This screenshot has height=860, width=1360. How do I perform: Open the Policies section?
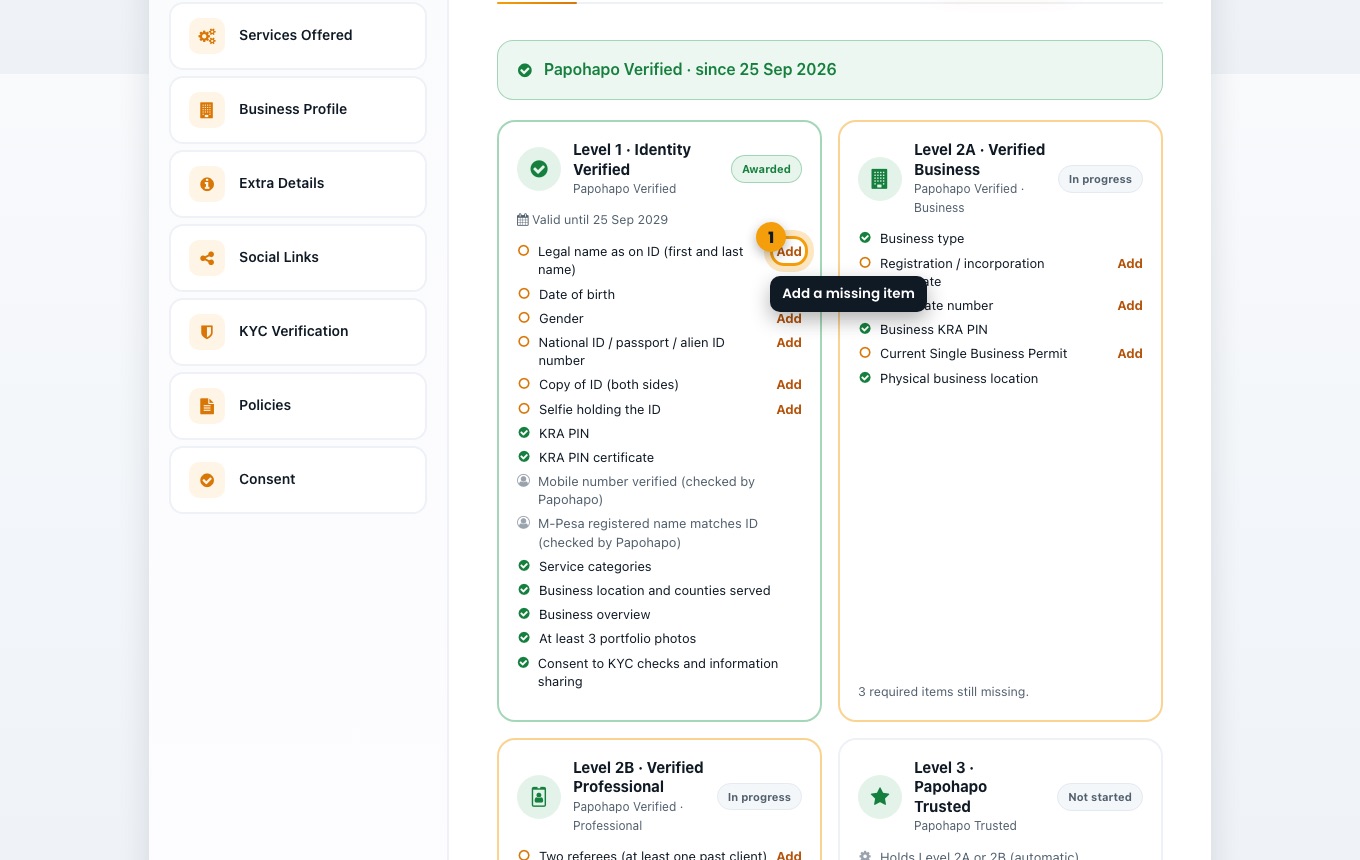click(298, 406)
